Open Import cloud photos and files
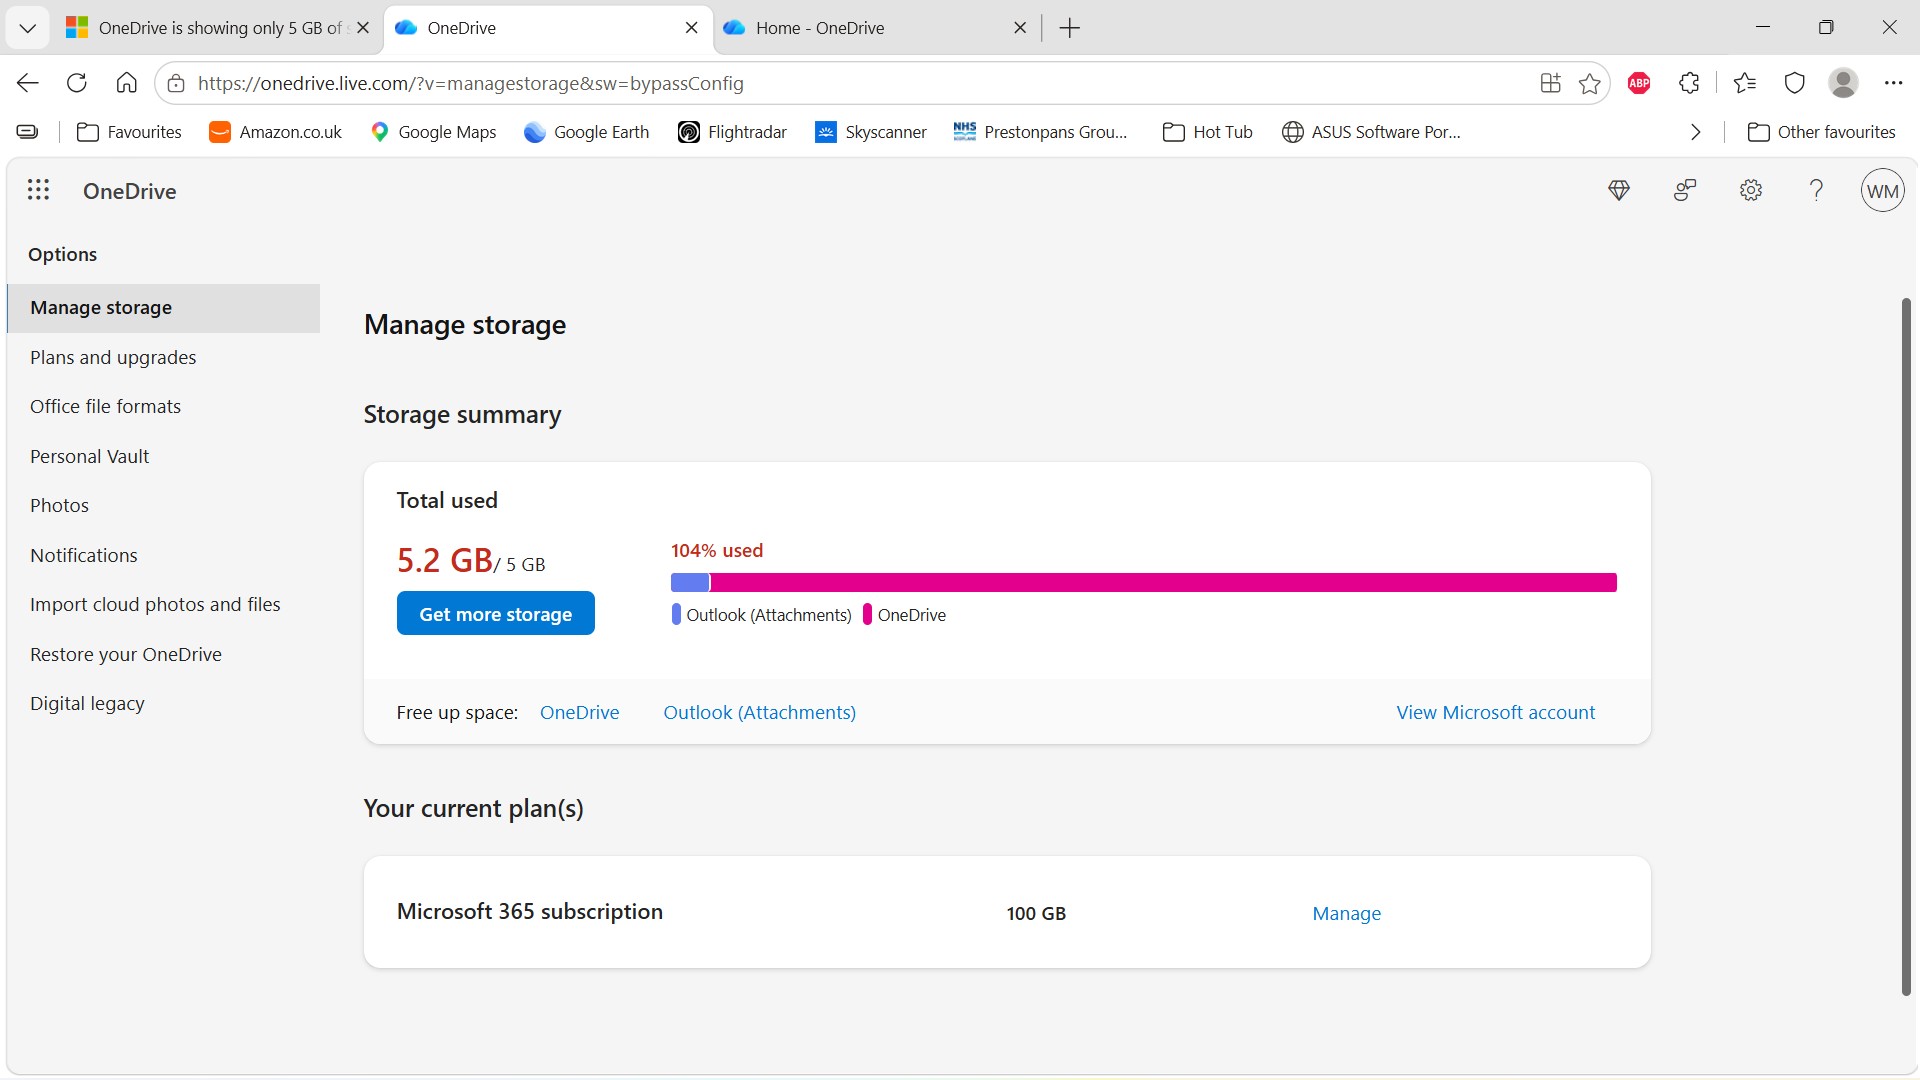 [155, 604]
